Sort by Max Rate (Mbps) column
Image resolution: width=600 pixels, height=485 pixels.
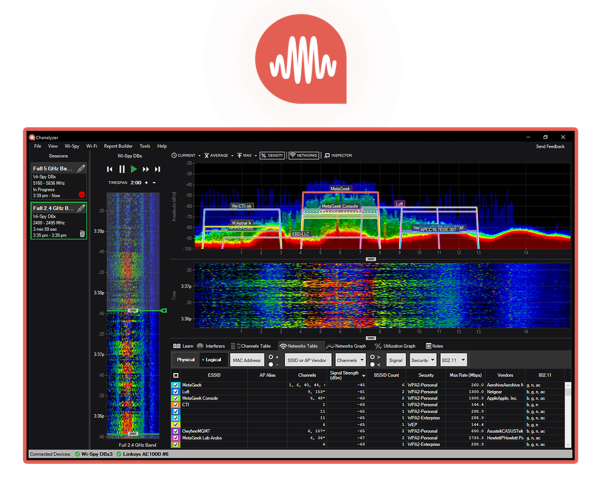466,375
